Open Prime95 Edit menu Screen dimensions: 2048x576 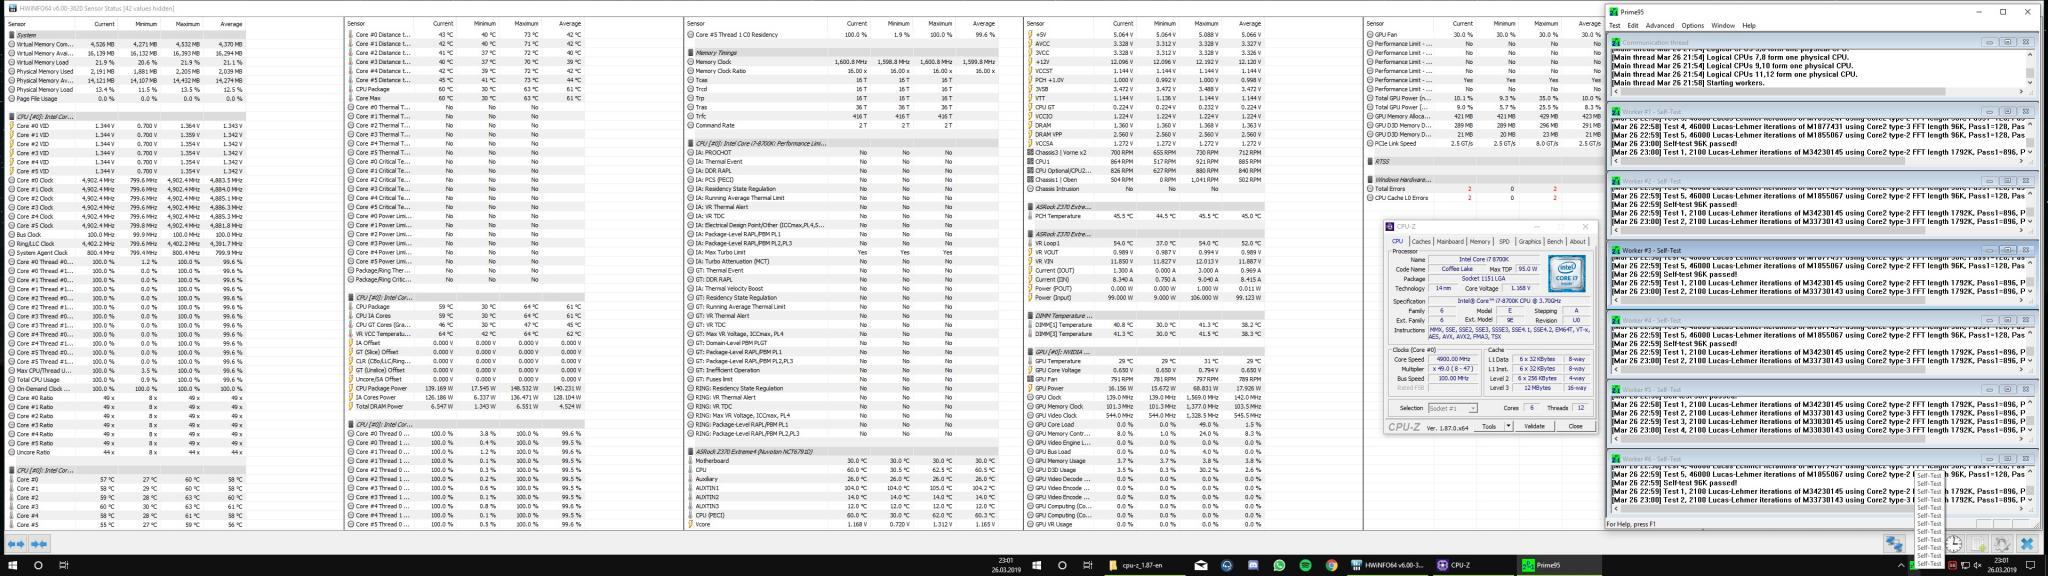point(1633,25)
